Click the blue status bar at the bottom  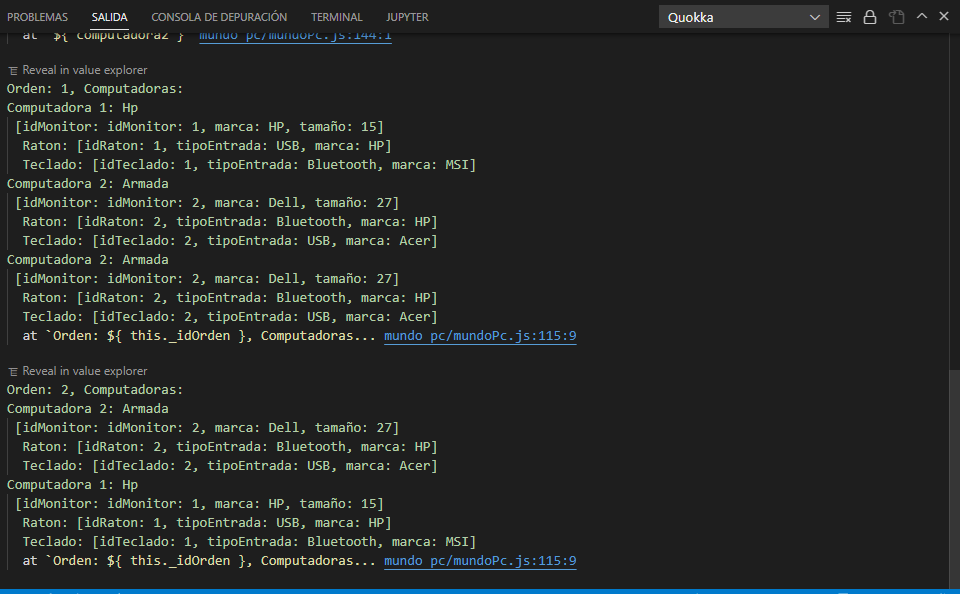click(480, 590)
